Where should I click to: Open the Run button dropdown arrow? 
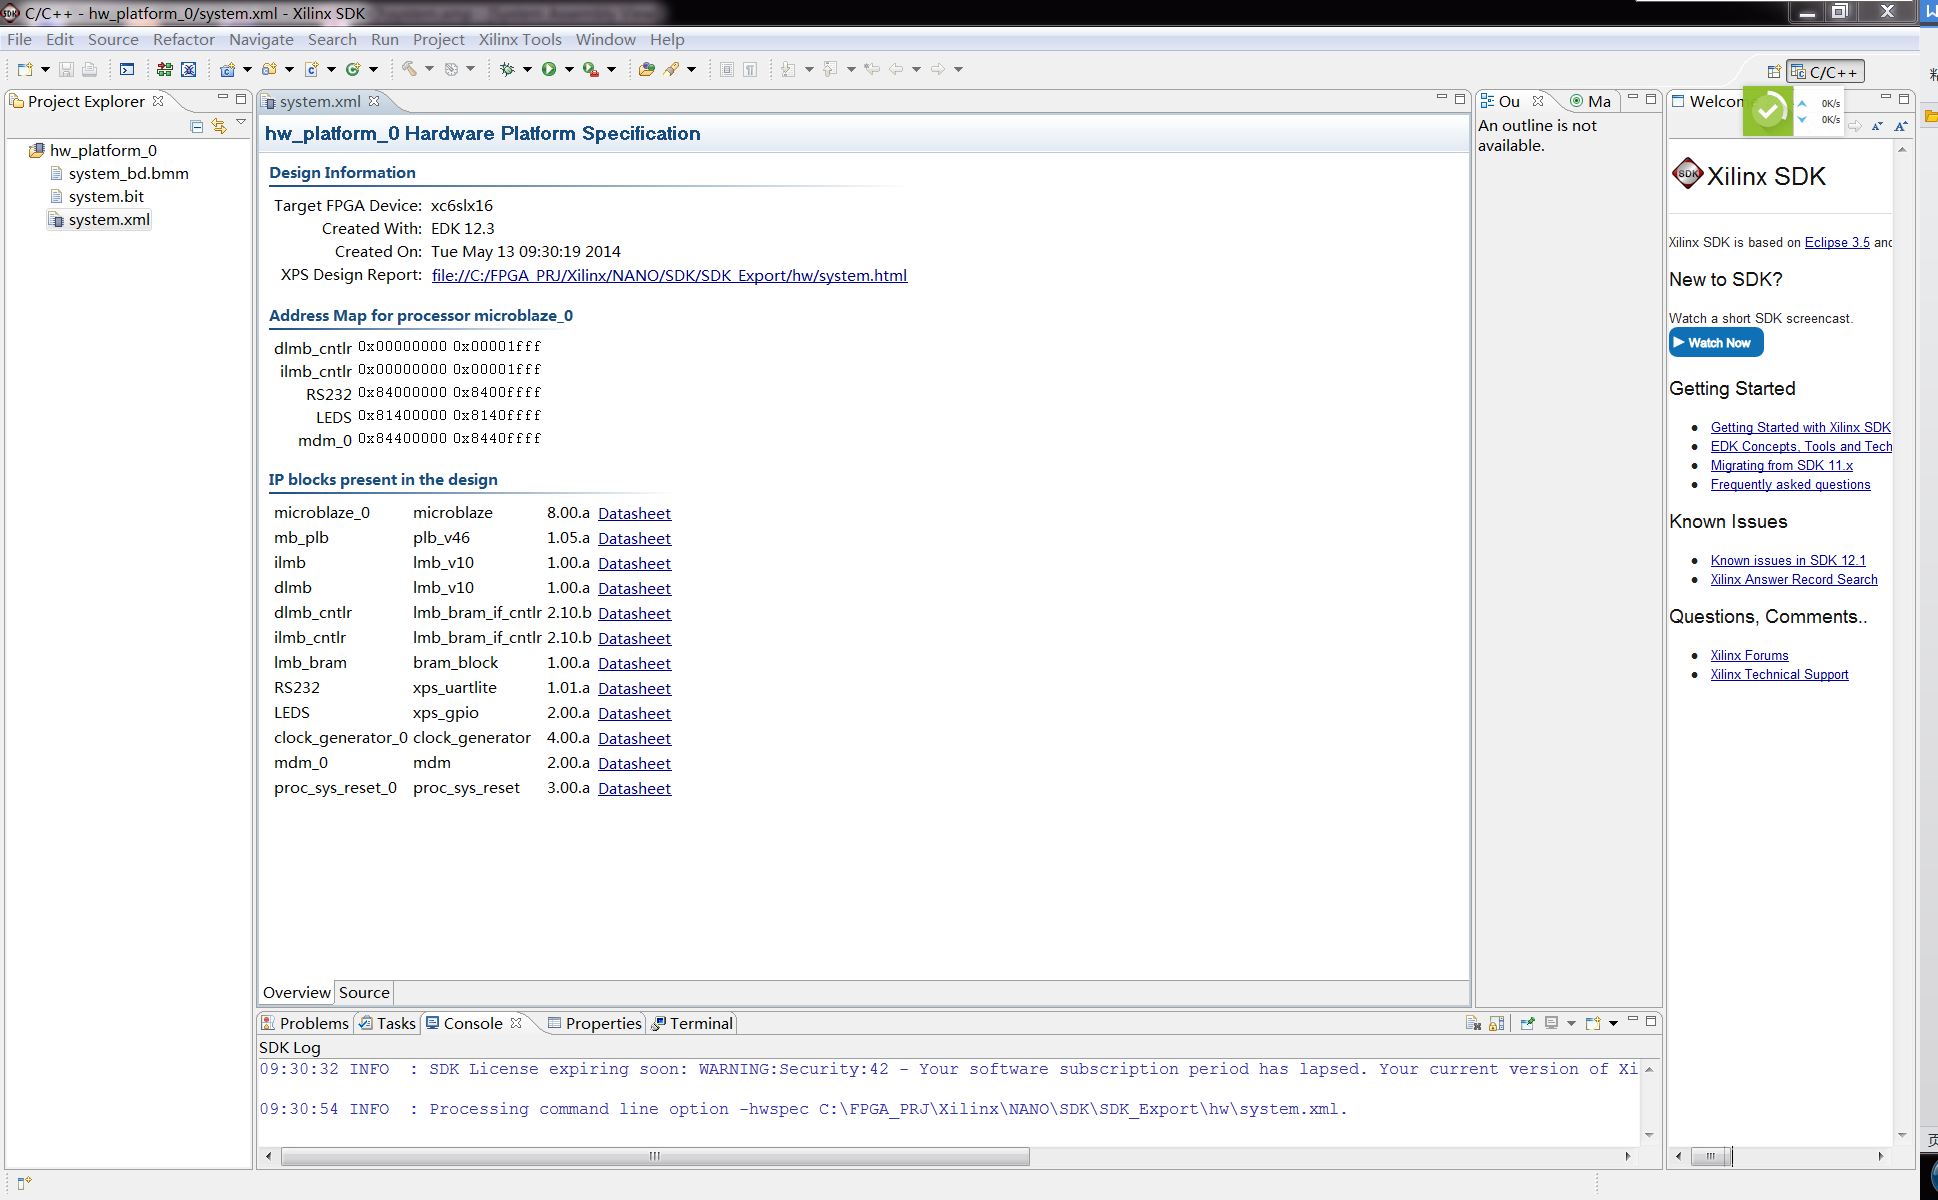point(569,69)
